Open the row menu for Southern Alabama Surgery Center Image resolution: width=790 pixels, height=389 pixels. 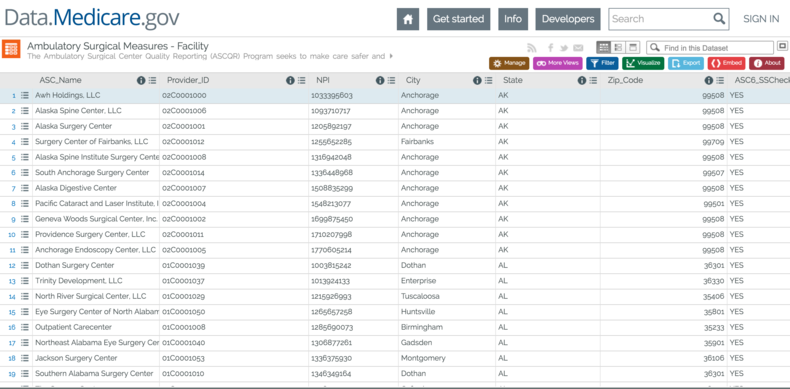click(x=25, y=373)
